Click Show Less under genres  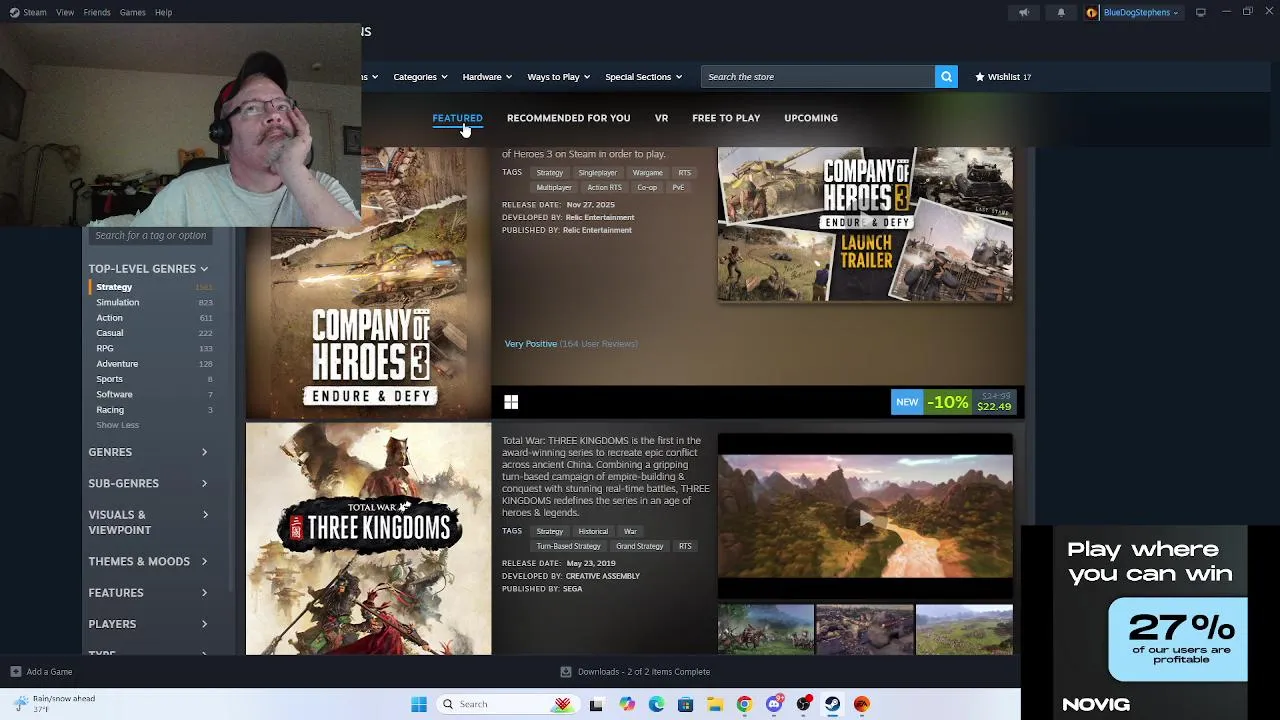coord(117,425)
